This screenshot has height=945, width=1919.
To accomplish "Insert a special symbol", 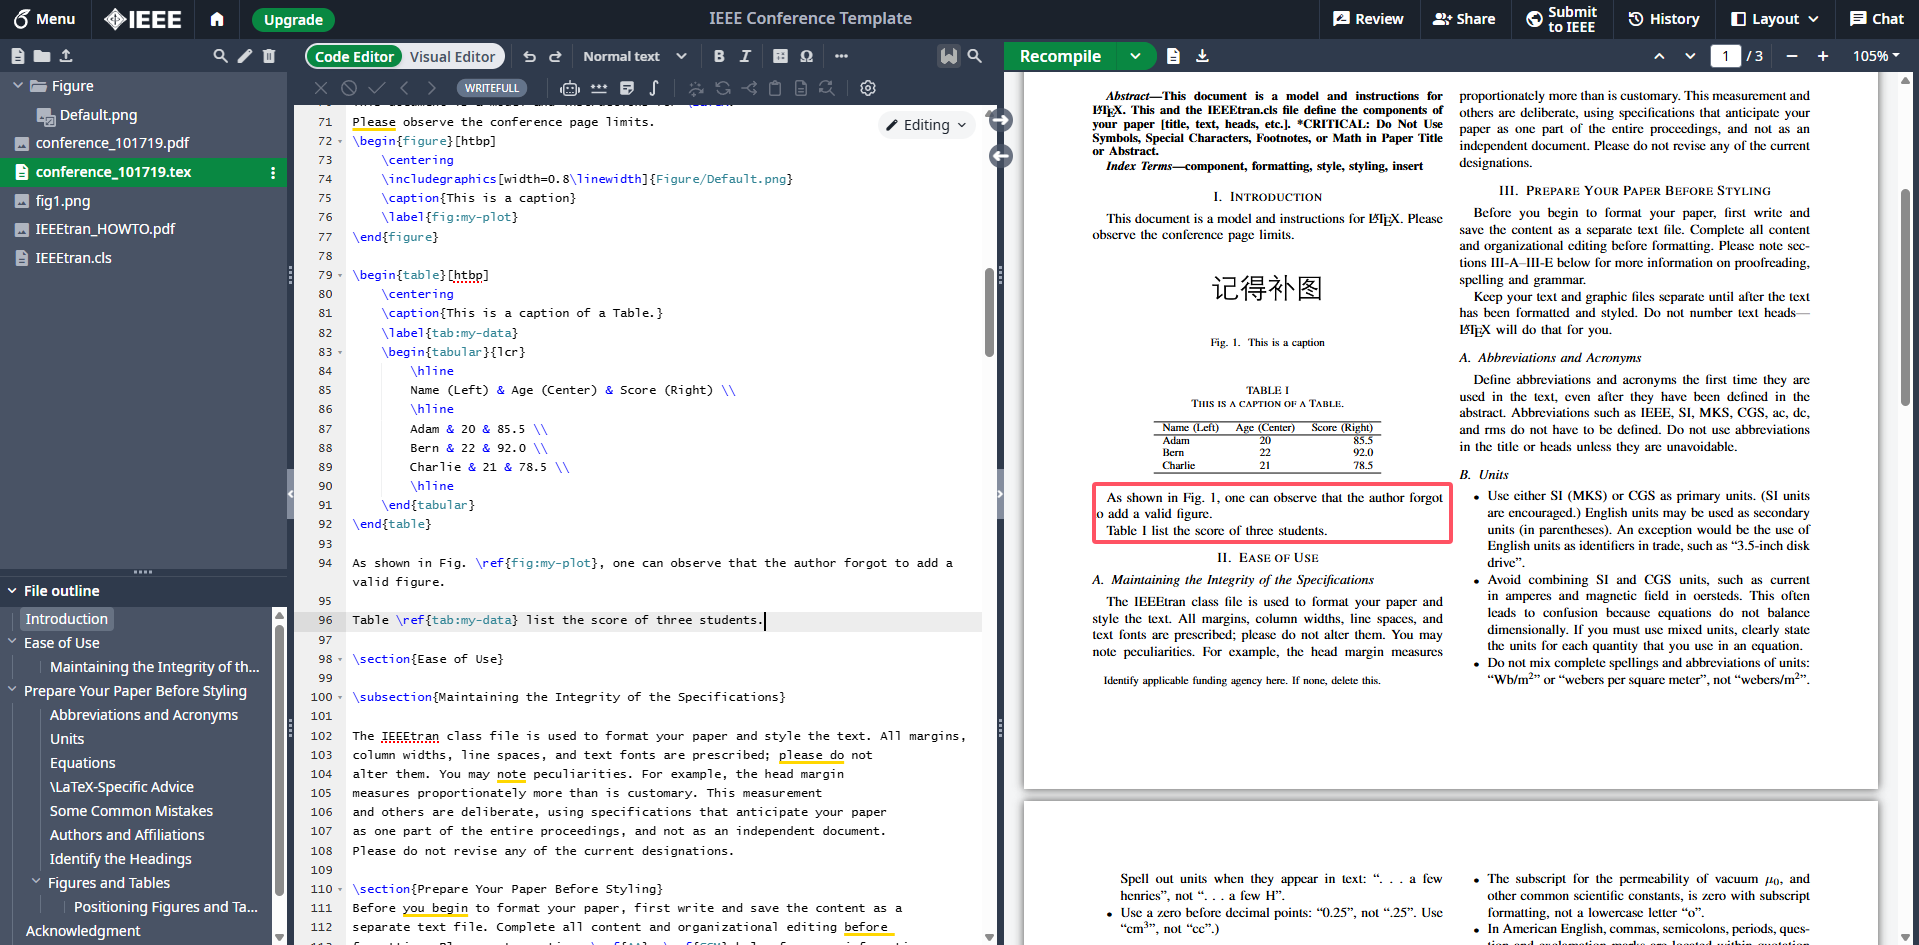I will point(806,56).
